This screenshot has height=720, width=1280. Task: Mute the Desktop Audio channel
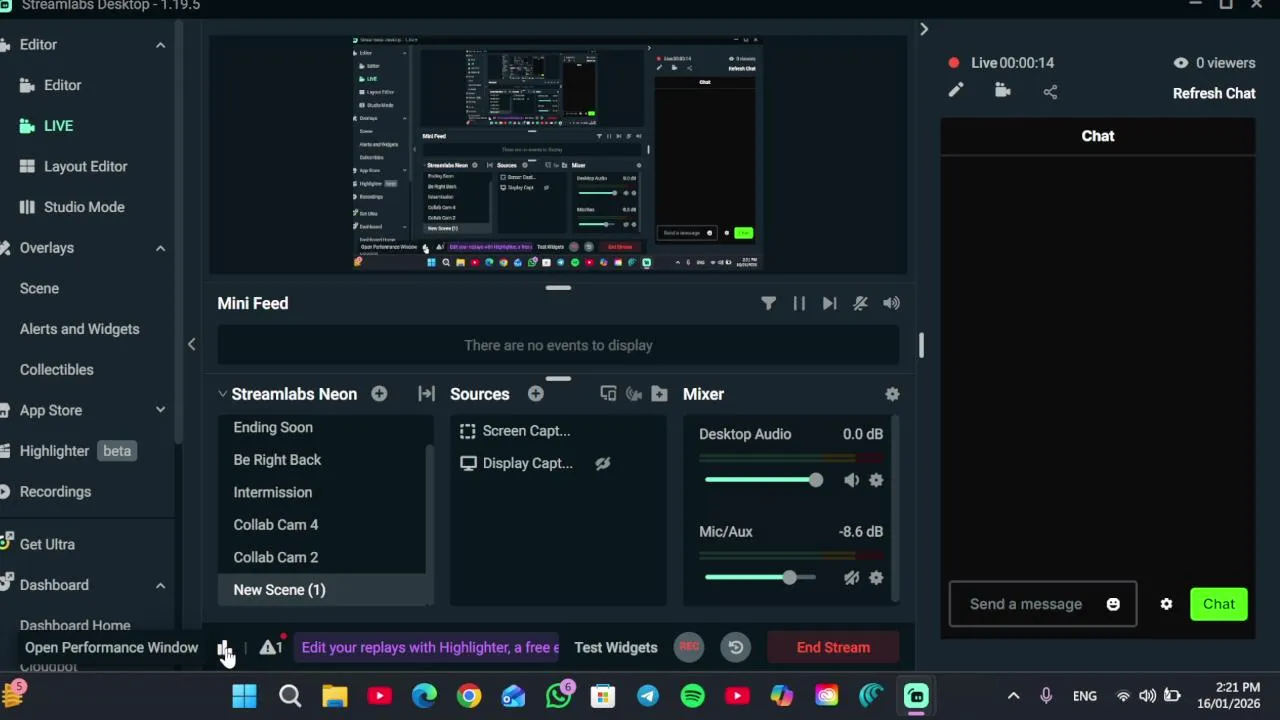click(851, 480)
